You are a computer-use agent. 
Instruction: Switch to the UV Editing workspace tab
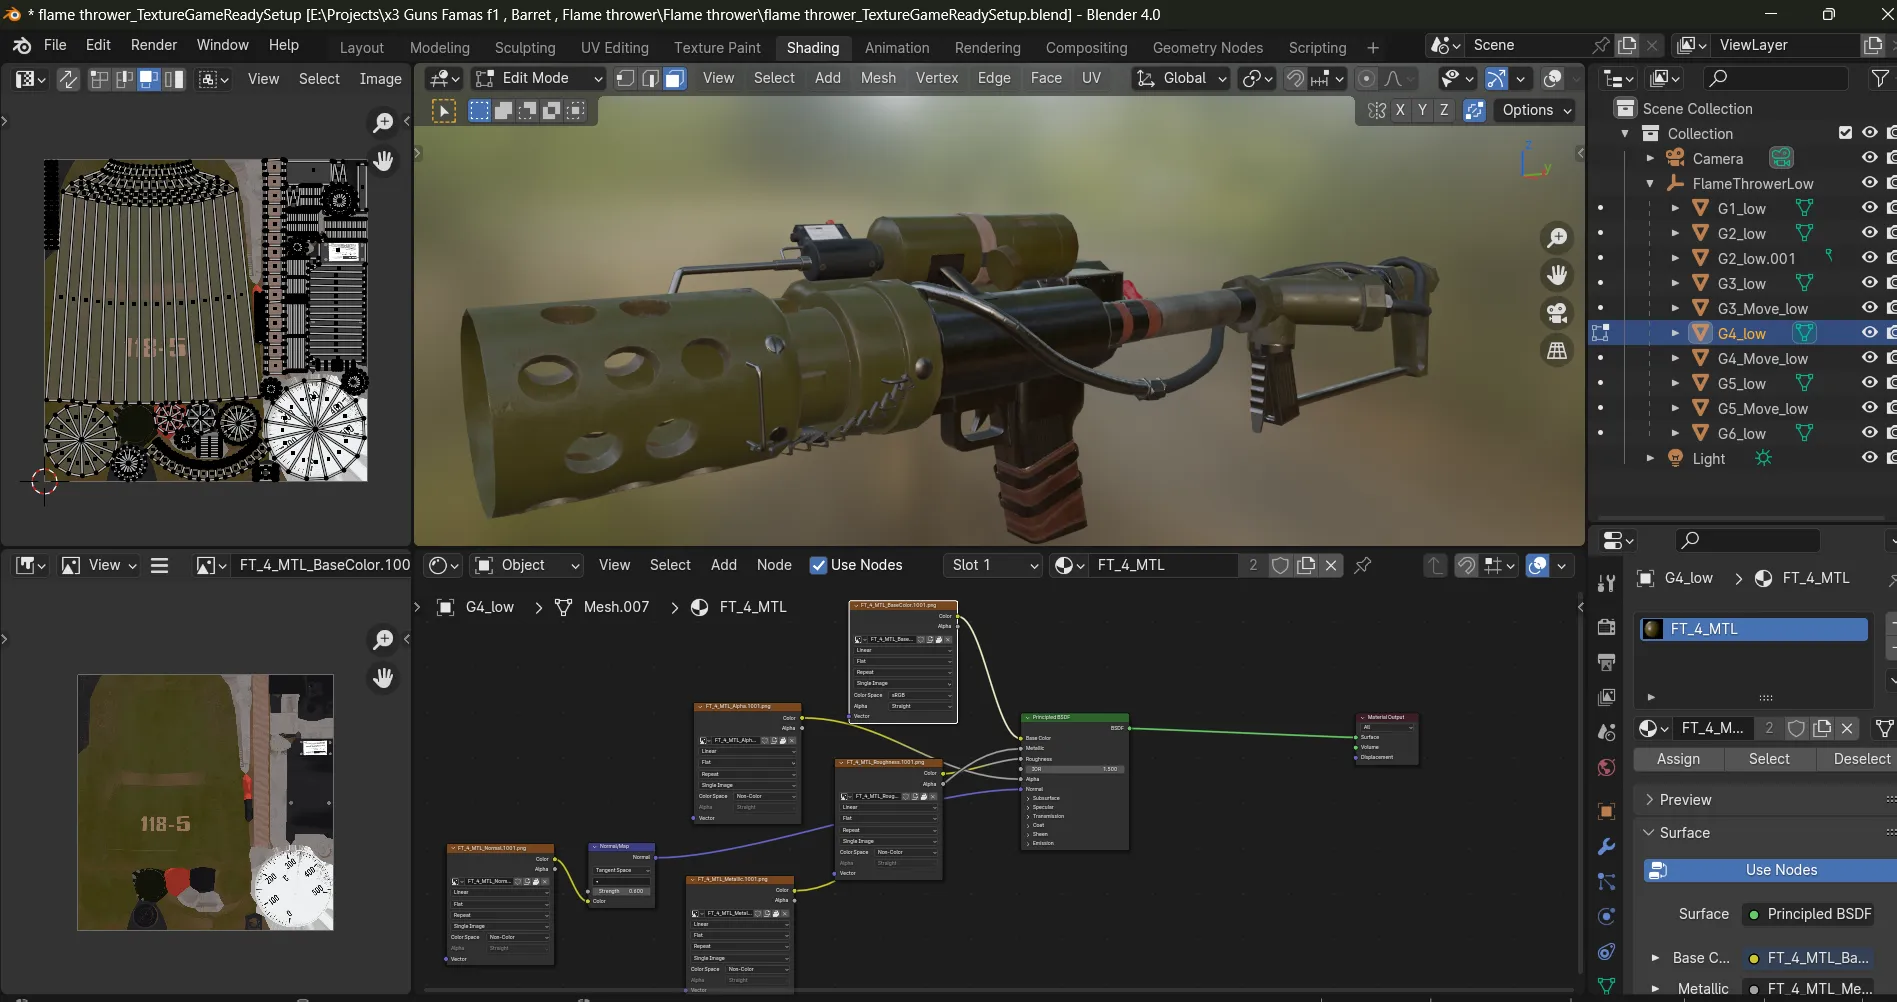[x=614, y=47]
